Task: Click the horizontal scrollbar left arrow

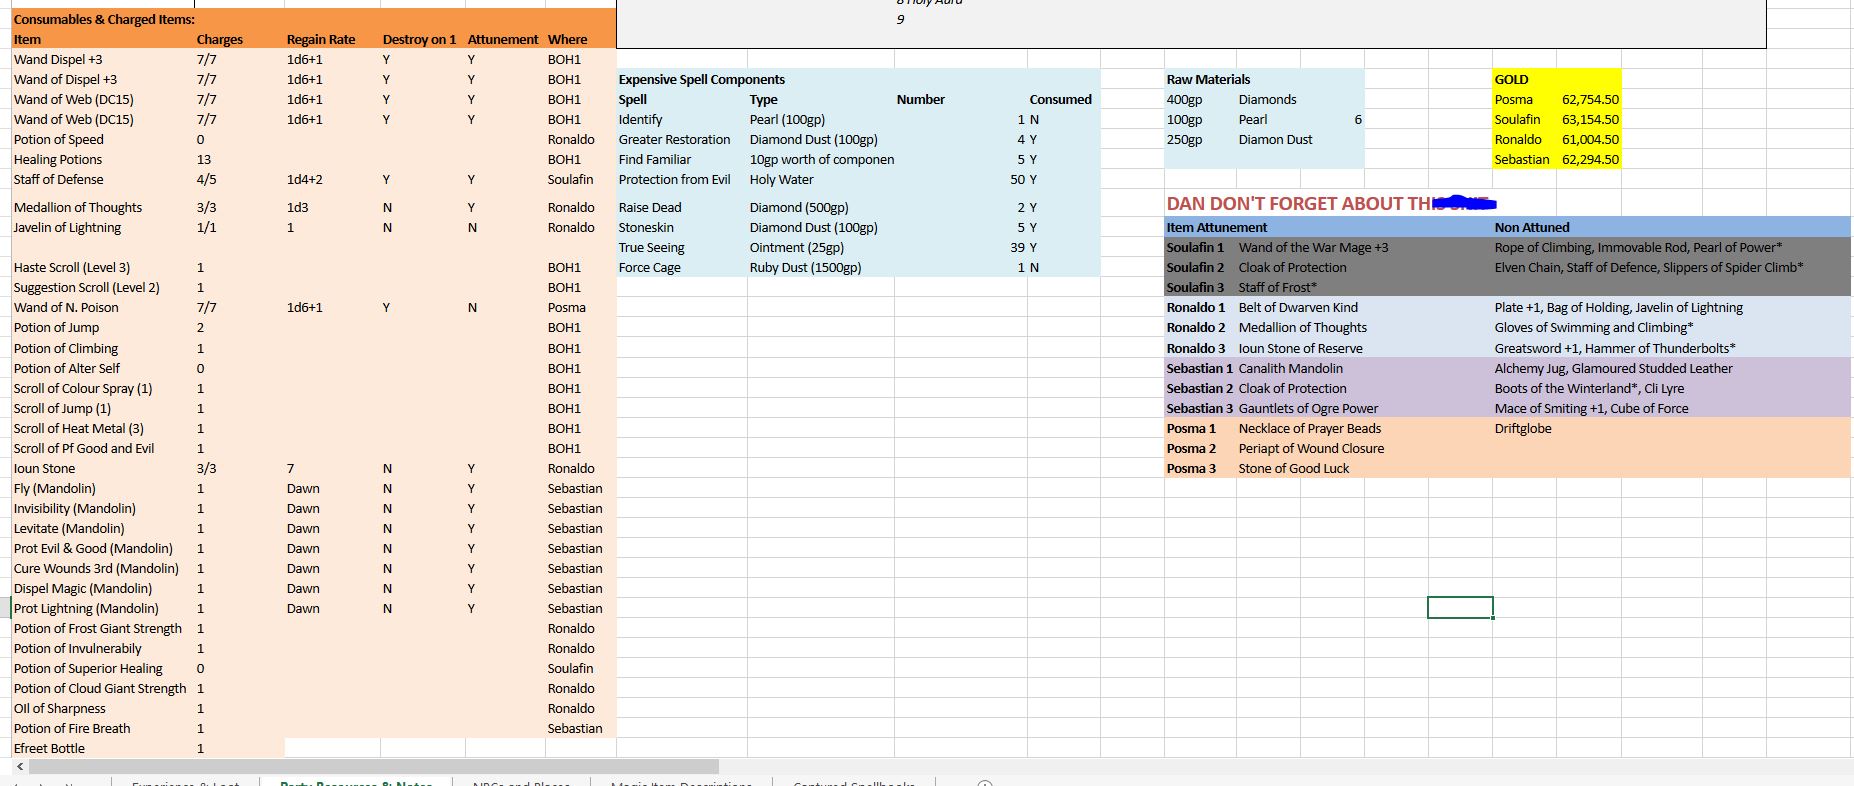Action: (19, 766)
